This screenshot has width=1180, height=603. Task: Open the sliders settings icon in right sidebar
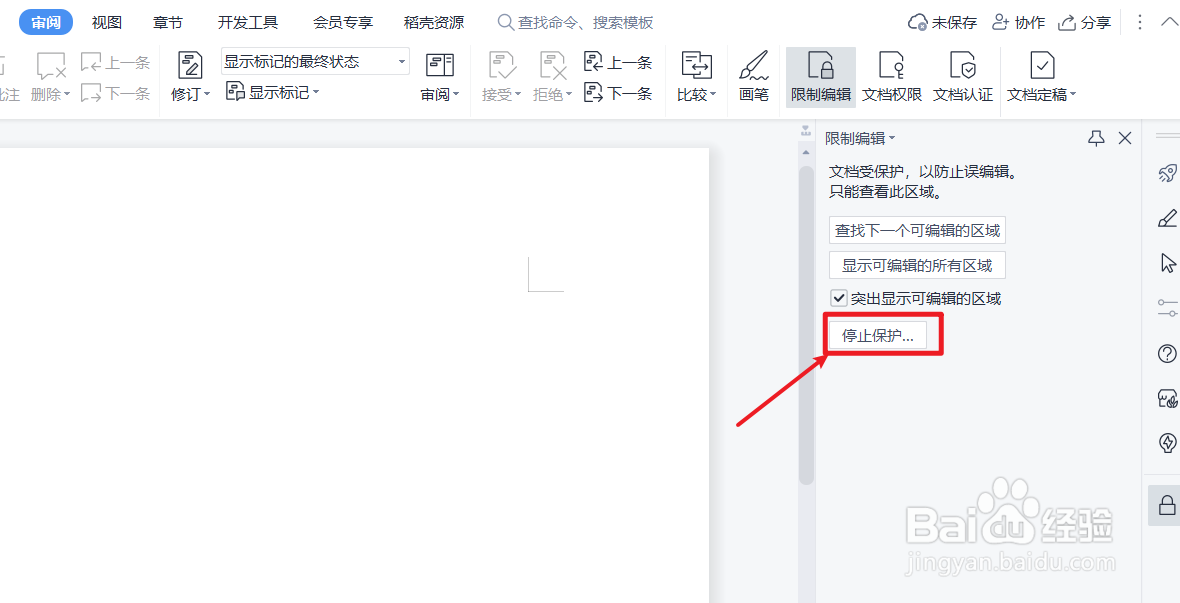point(1167,307)
